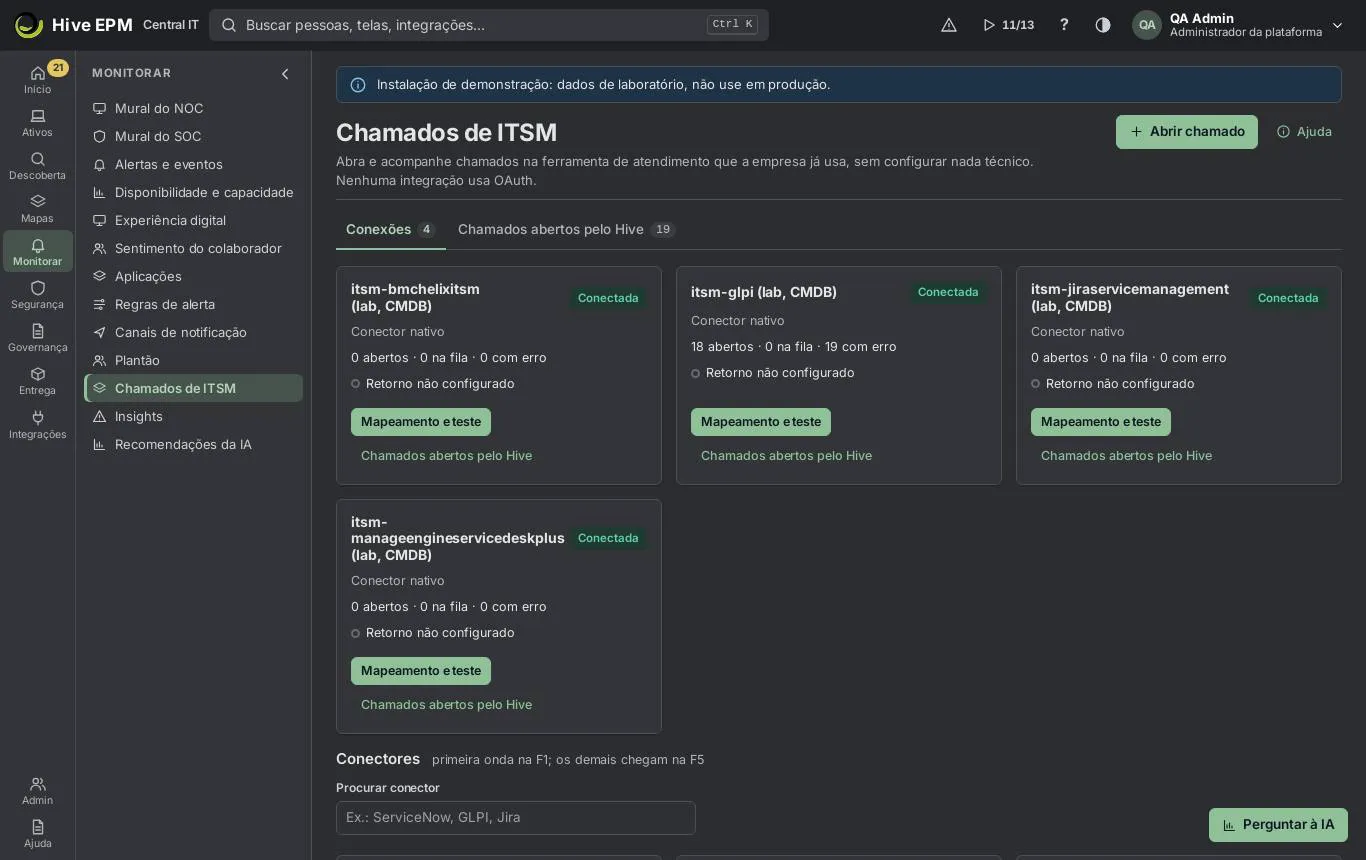Viewport: 1366px width, 860px height.
Task: Collapse the Monitorar side panel
Action: coord(285,74)
